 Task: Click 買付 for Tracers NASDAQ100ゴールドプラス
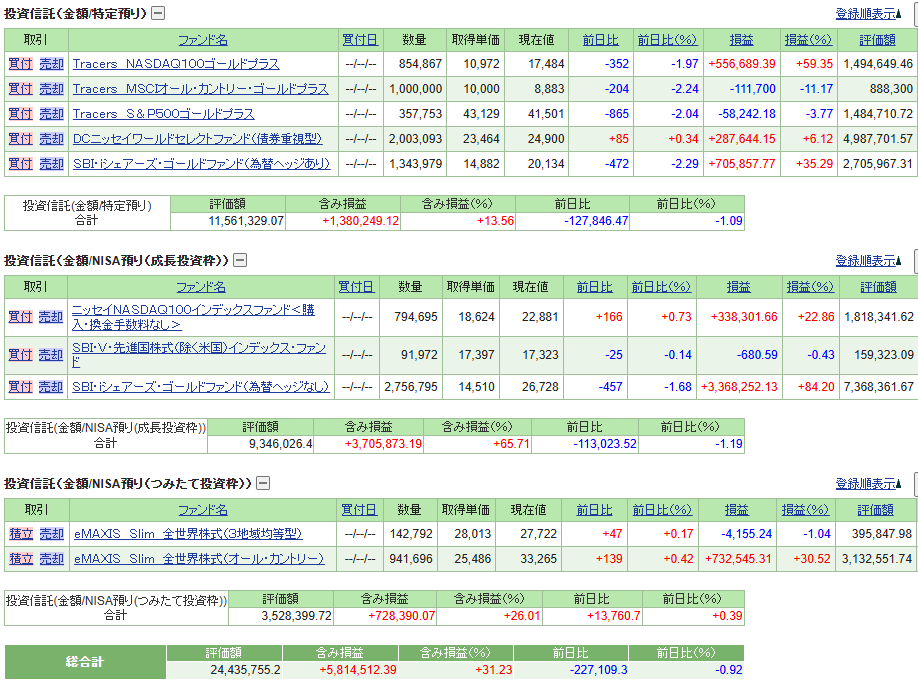(20, 64)
